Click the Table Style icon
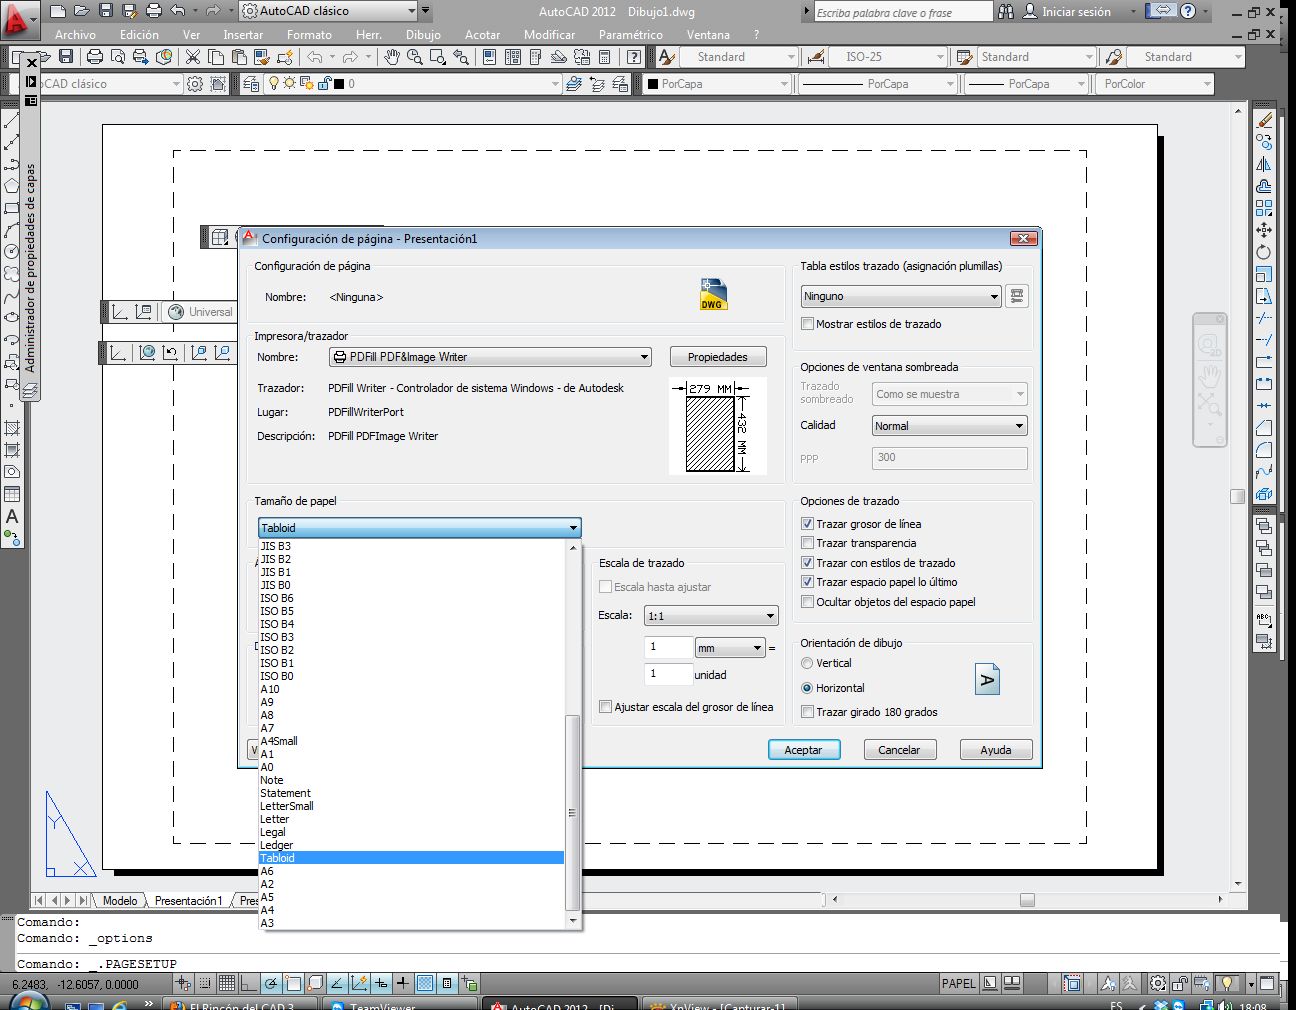The width and height of the screenshot is (1296, 1010). [964, 57]
